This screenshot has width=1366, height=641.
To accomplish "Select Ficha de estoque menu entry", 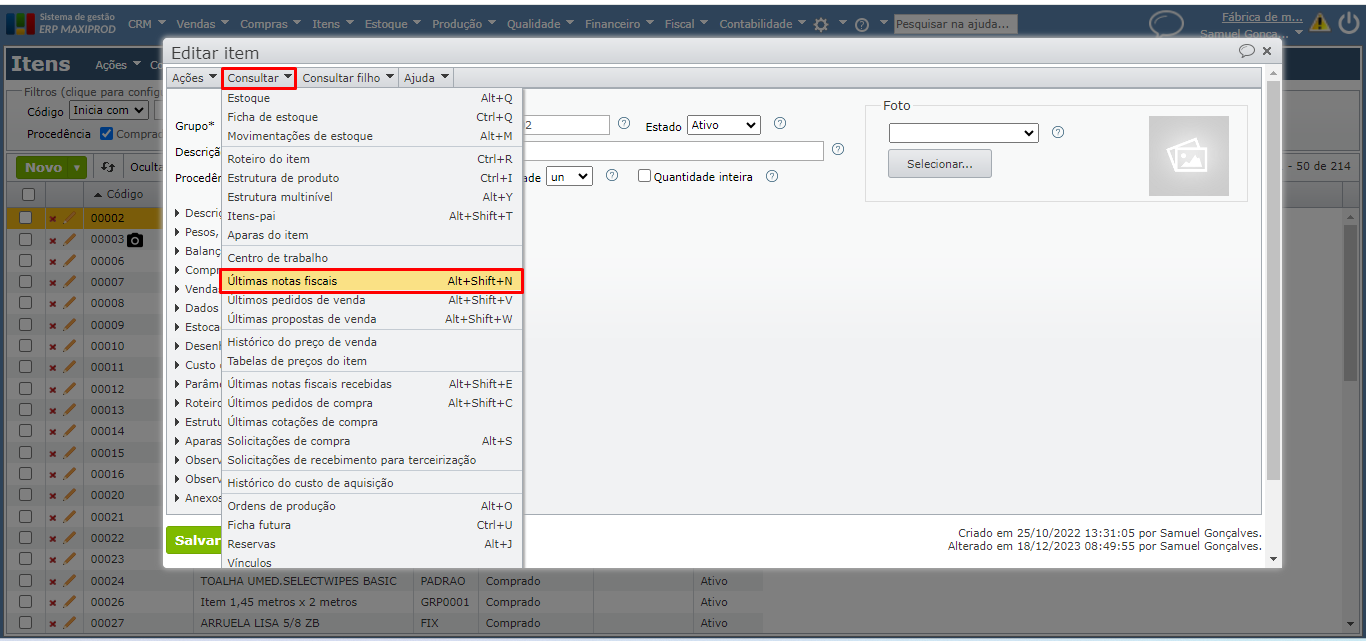I will 371,117.
